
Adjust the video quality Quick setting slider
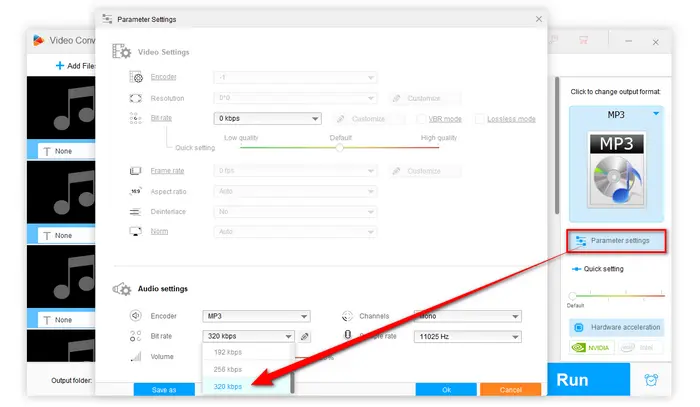[340, 147]
